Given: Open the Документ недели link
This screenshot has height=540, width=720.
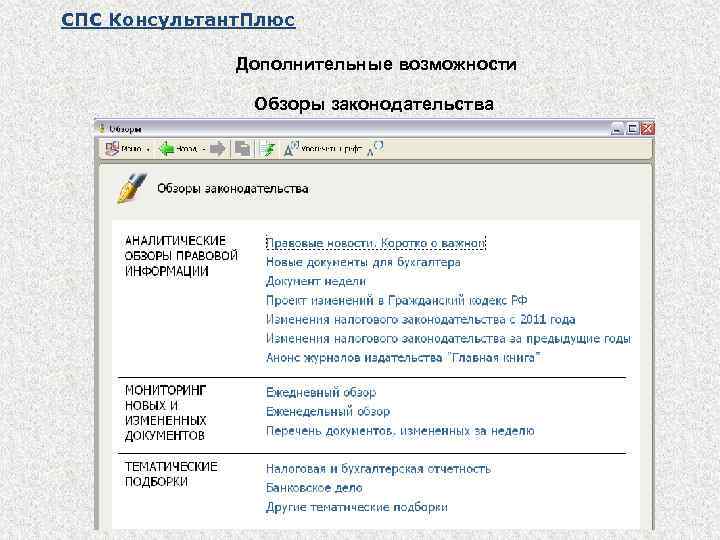Looking at the screenshot, I should point(316,281).
